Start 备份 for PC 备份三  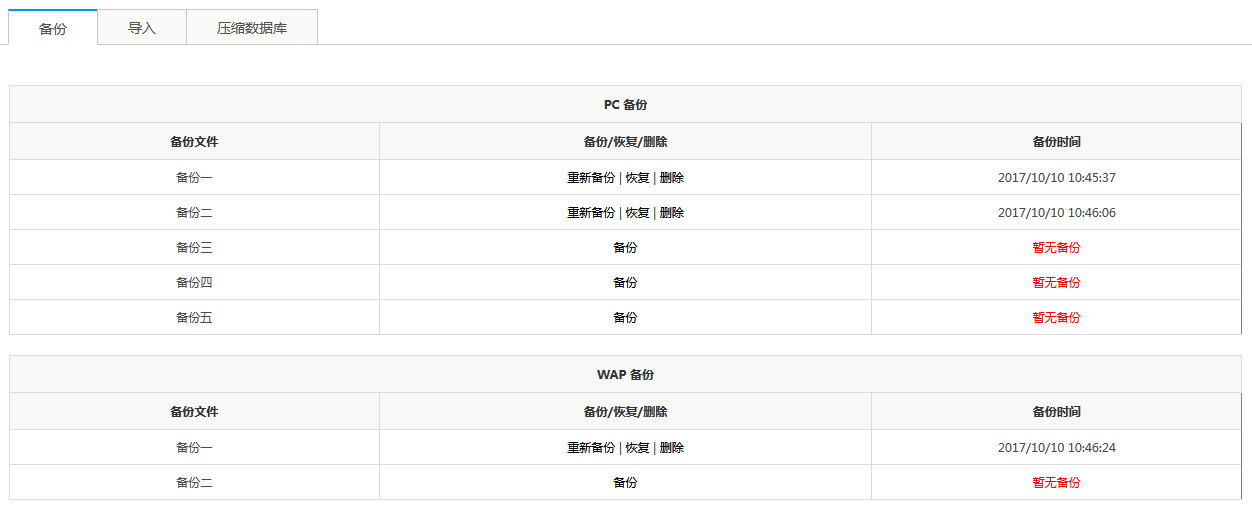(x=625, y=248)
